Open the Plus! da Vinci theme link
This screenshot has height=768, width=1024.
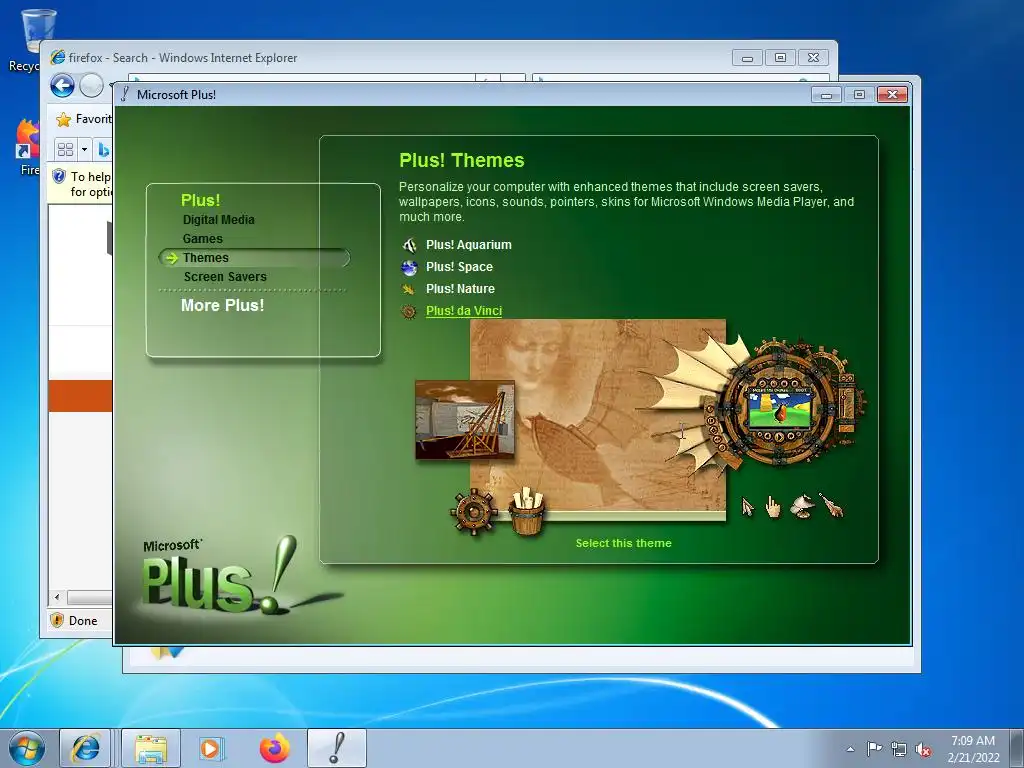coord(464,311)
